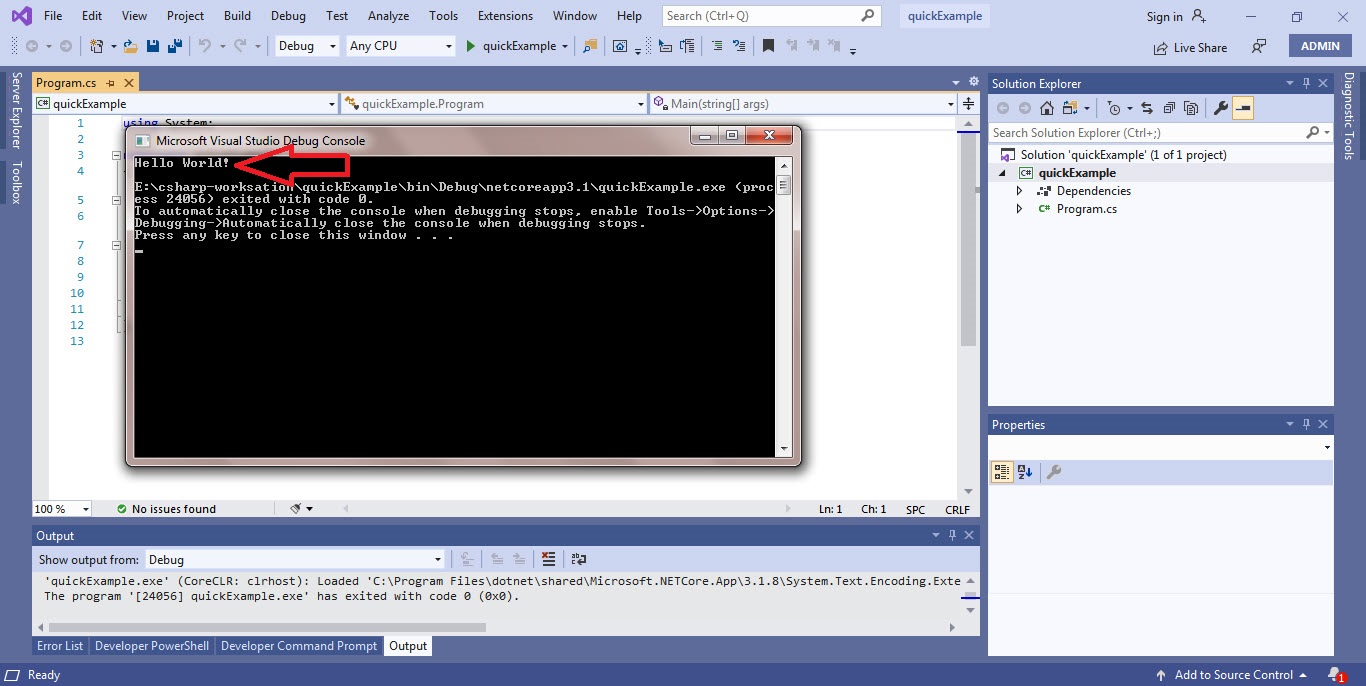Image resolution: width=1366 pixels, height=686 pixels.
Task: Click Alphabetical sort icon in Properties panel
Action: [1025, 472]
